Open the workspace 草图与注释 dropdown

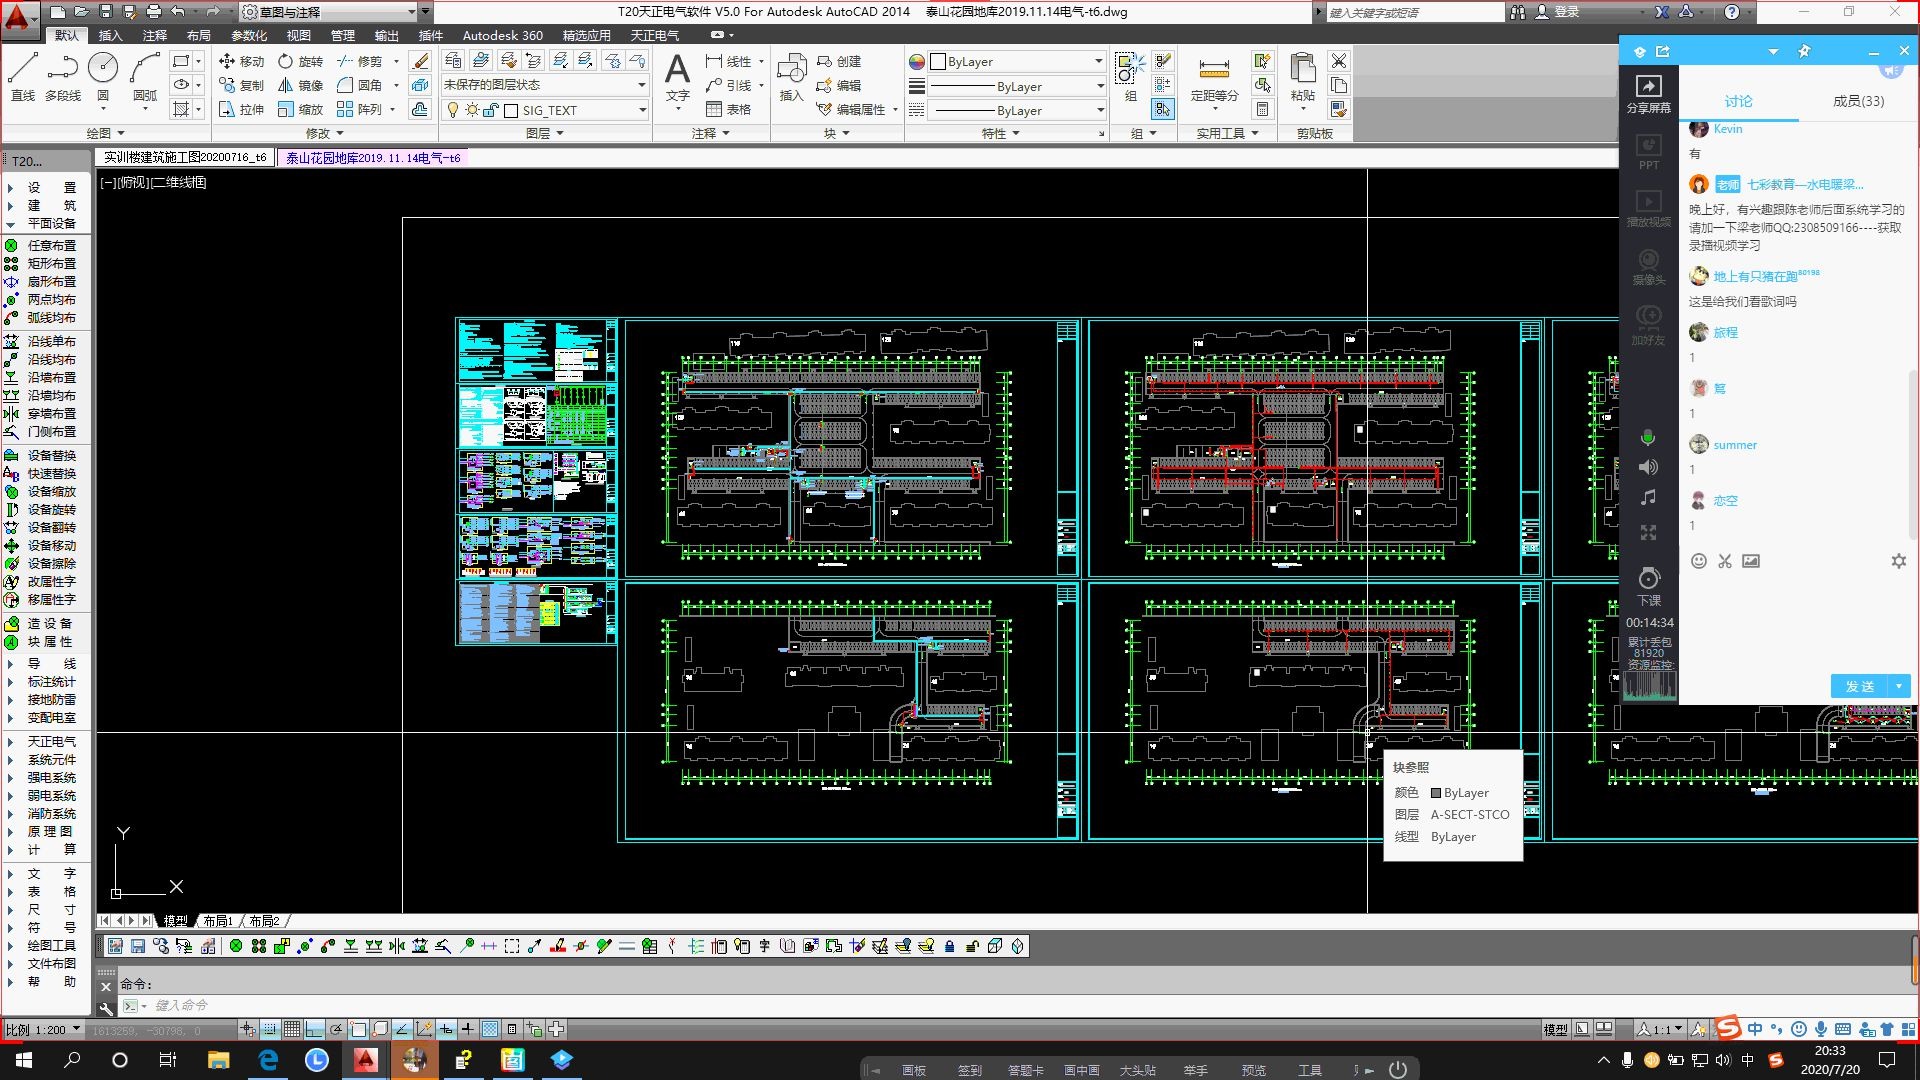pos(411,12)
